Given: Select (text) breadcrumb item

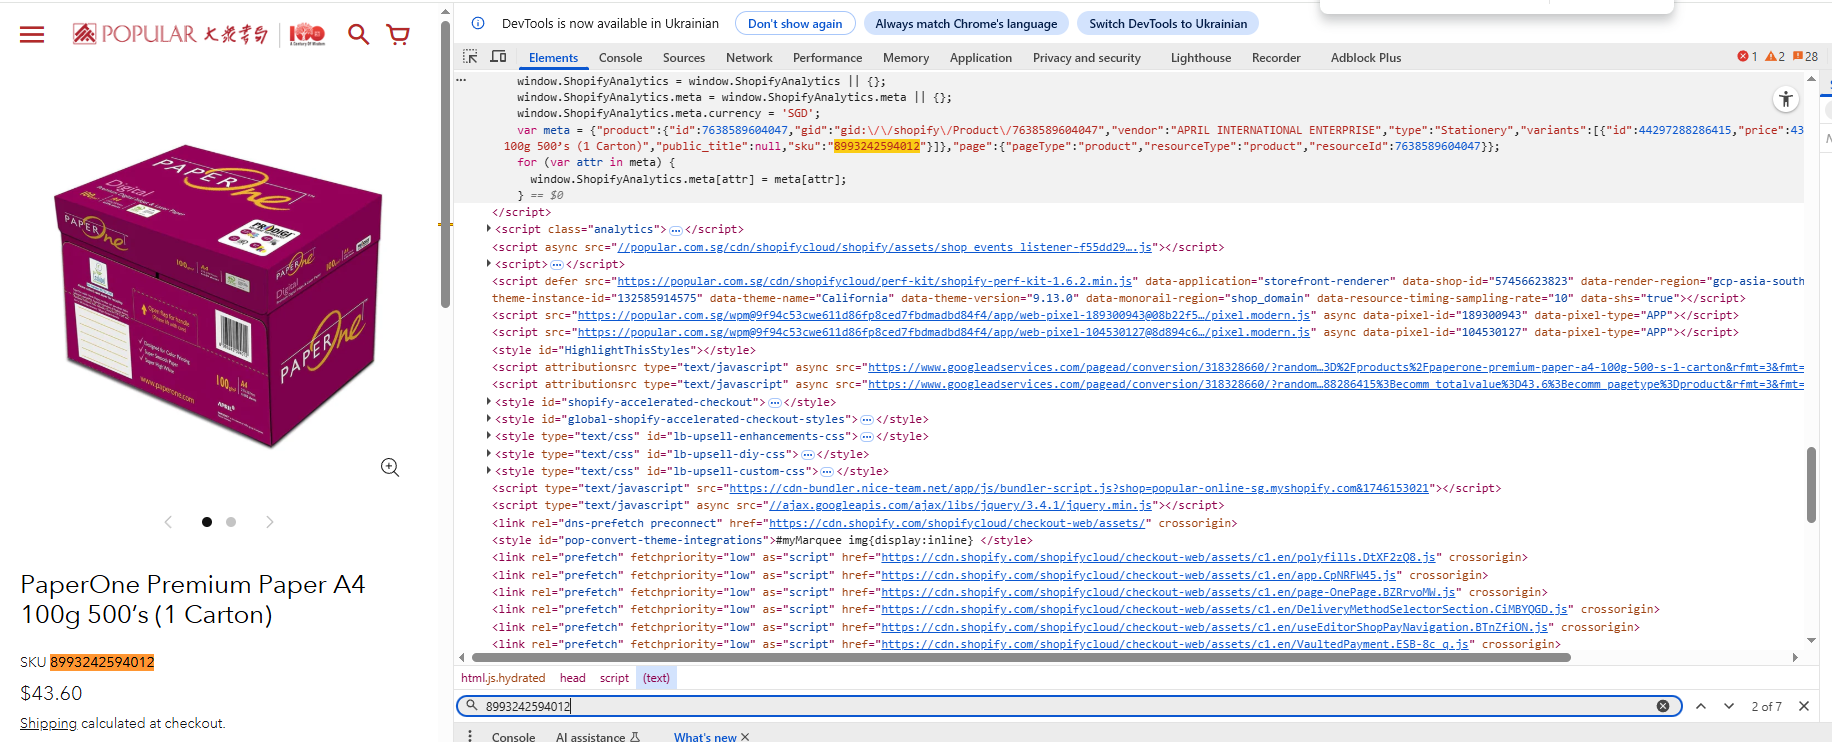Looking at the screenshot, I should tap(656, 678).
